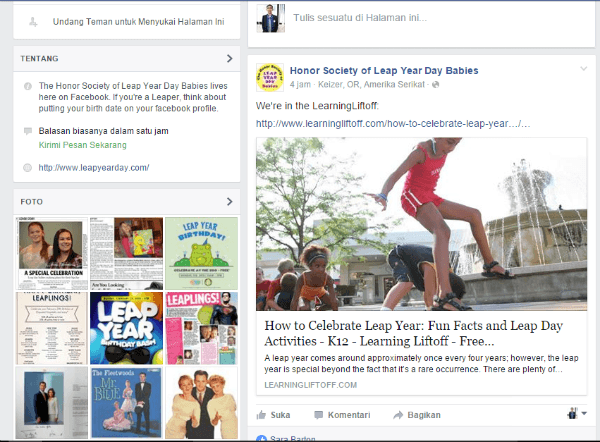Click Tulis sesuatu di Halaman ini field
The width and height of the screenshot is (600, 442).
360,18
